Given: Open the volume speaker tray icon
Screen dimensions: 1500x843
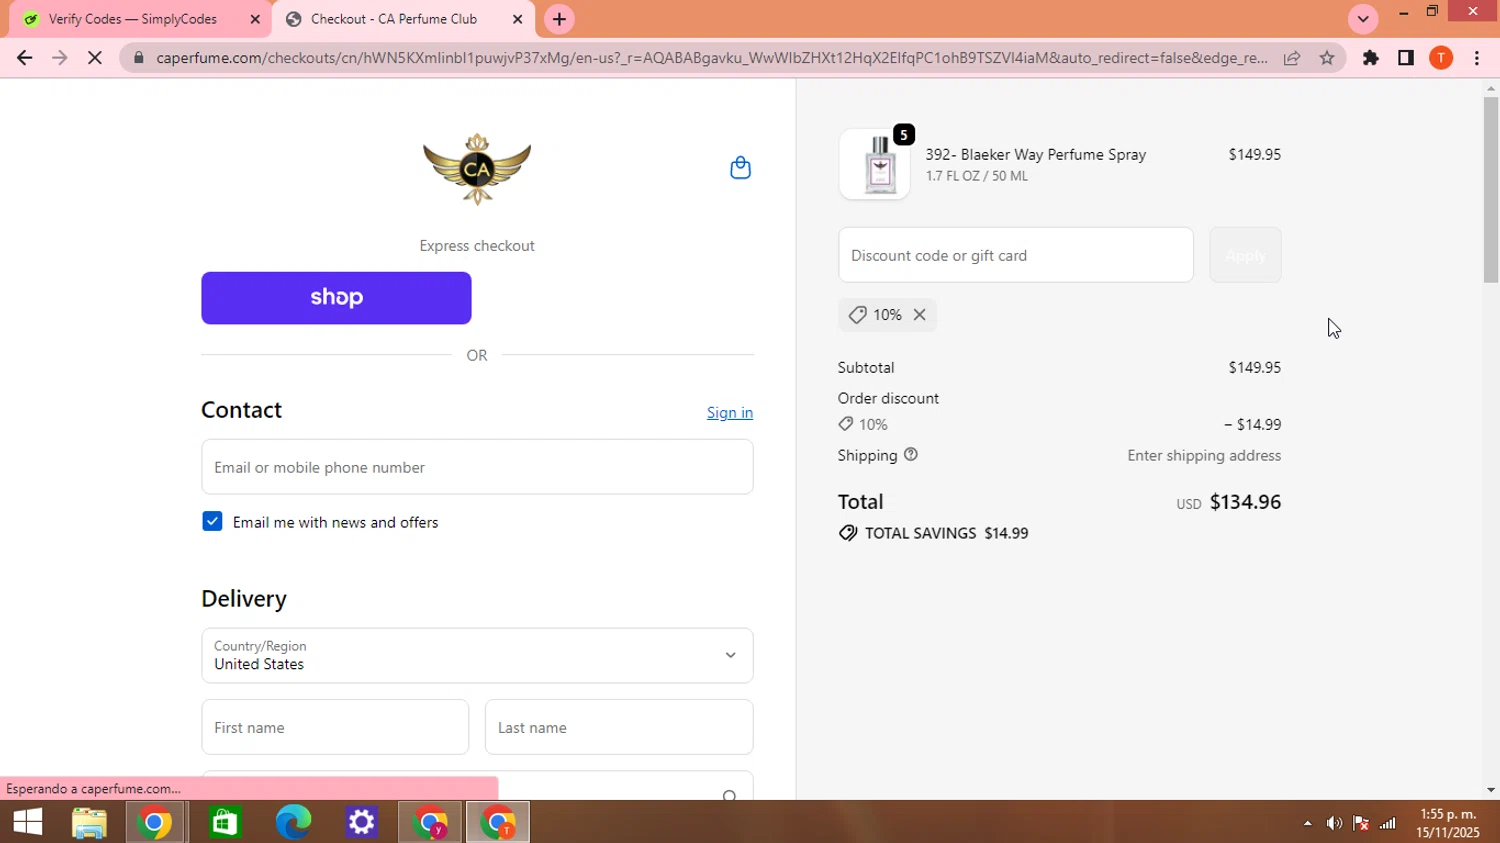Looking at the screenshot, I should 1334,823.
